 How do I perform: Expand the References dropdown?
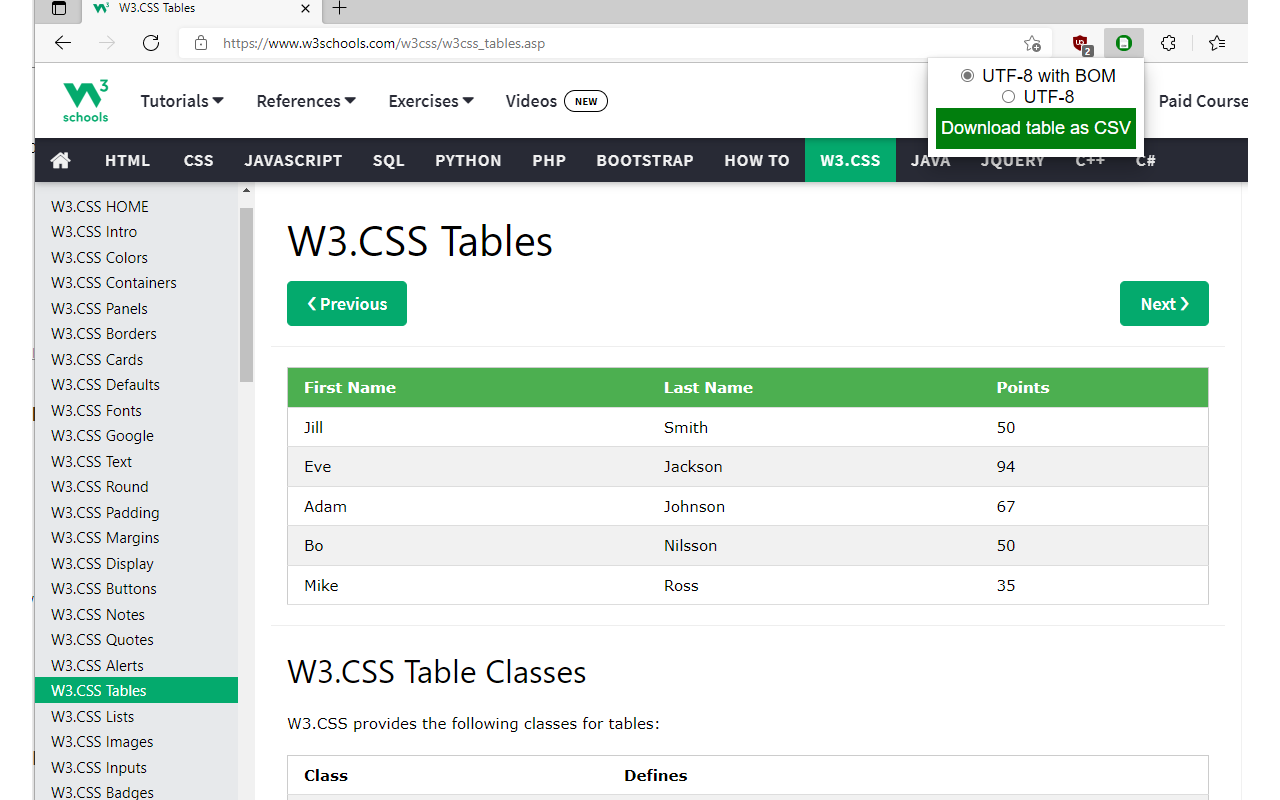[306, 101]
